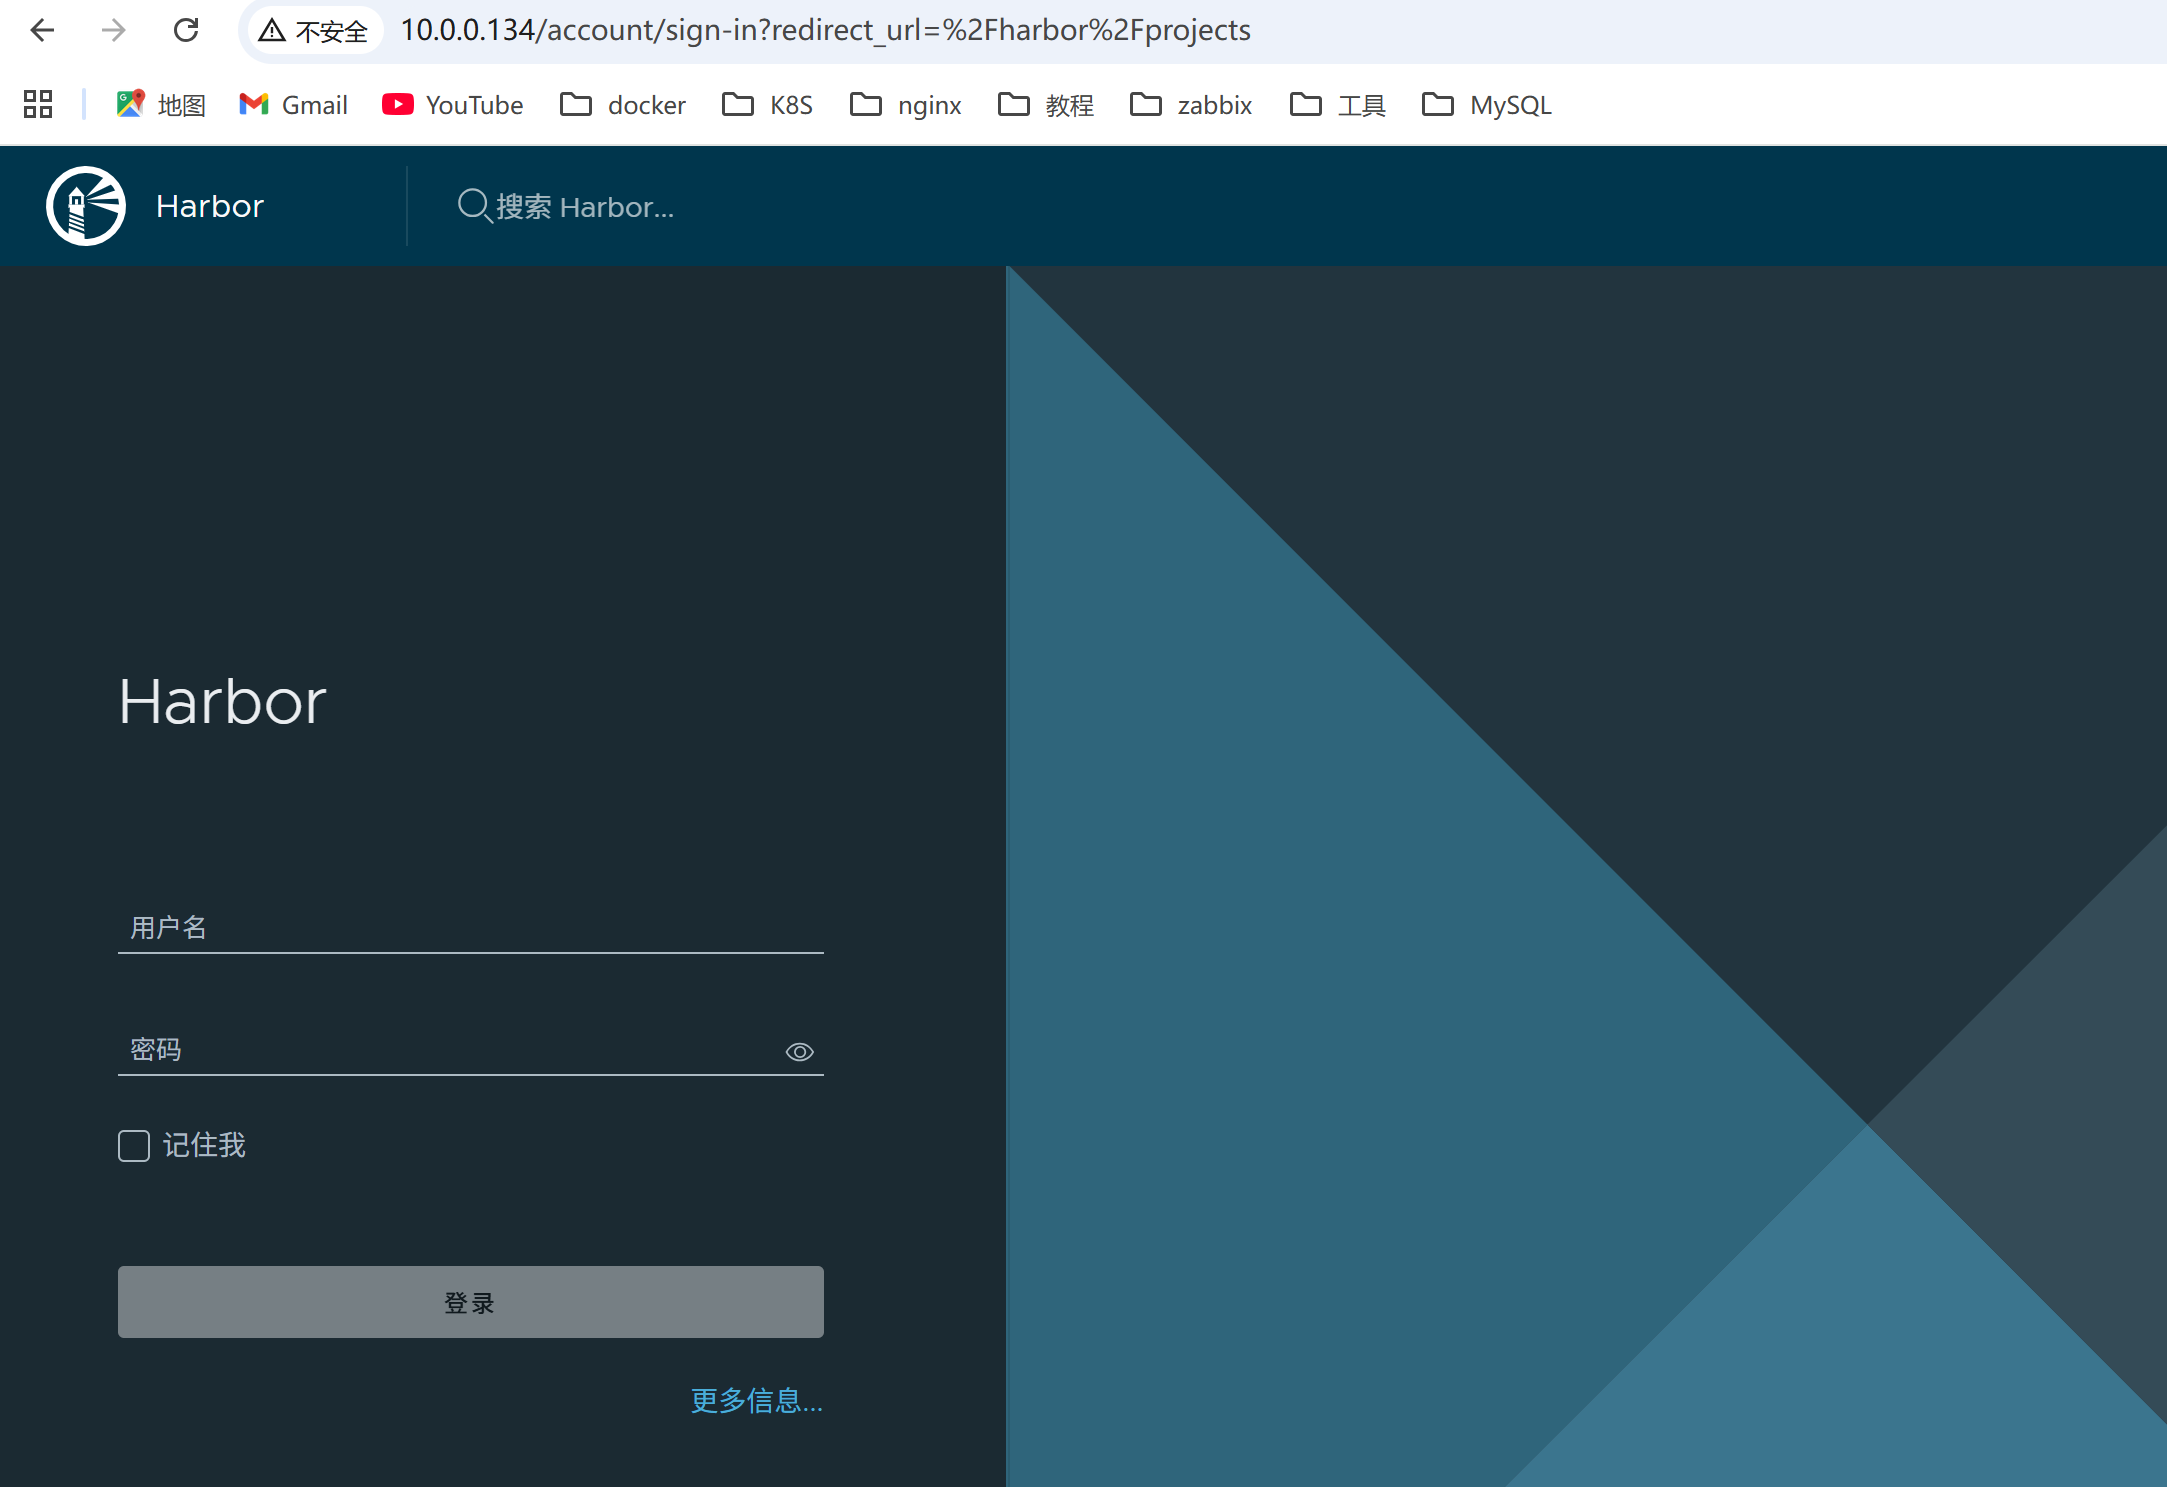The height and width of the screenshot is (1487, 2167).
Task: Reload the page with refresh icon
Action: [x=186, y=31]
